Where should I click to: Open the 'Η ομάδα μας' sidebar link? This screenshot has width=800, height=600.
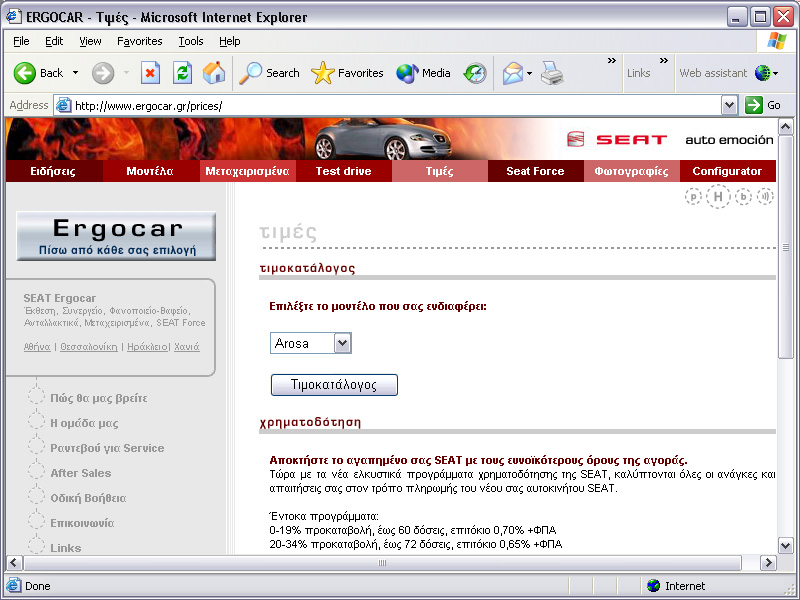click(84, 423)
